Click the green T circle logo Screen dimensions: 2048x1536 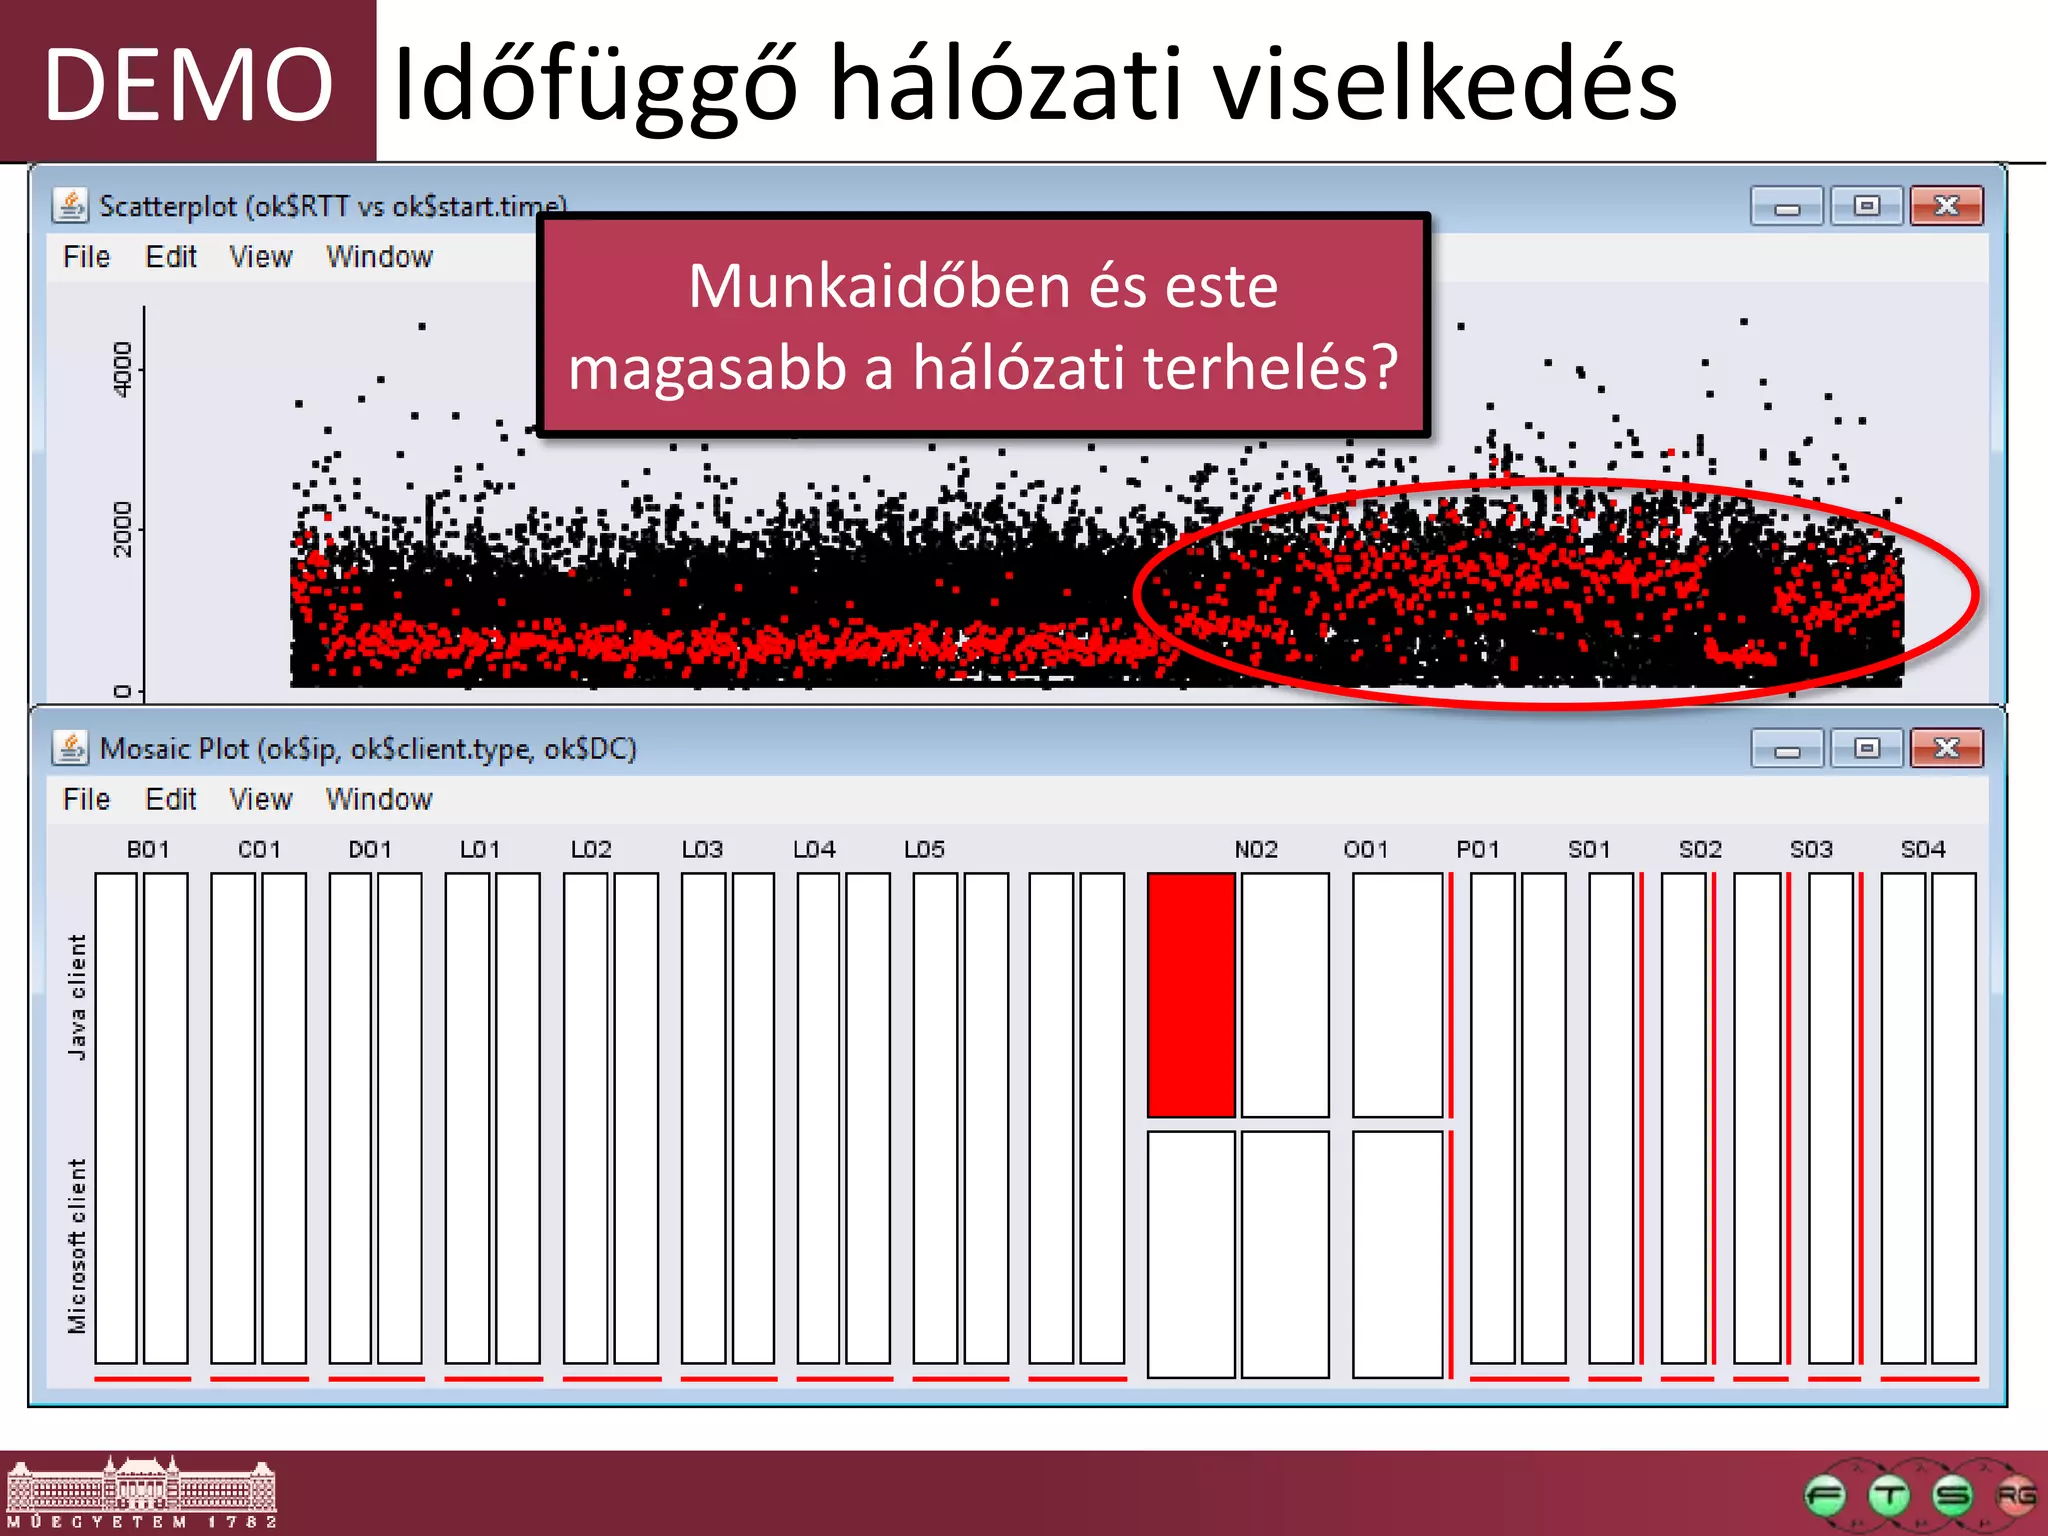click(1889, 1496)
